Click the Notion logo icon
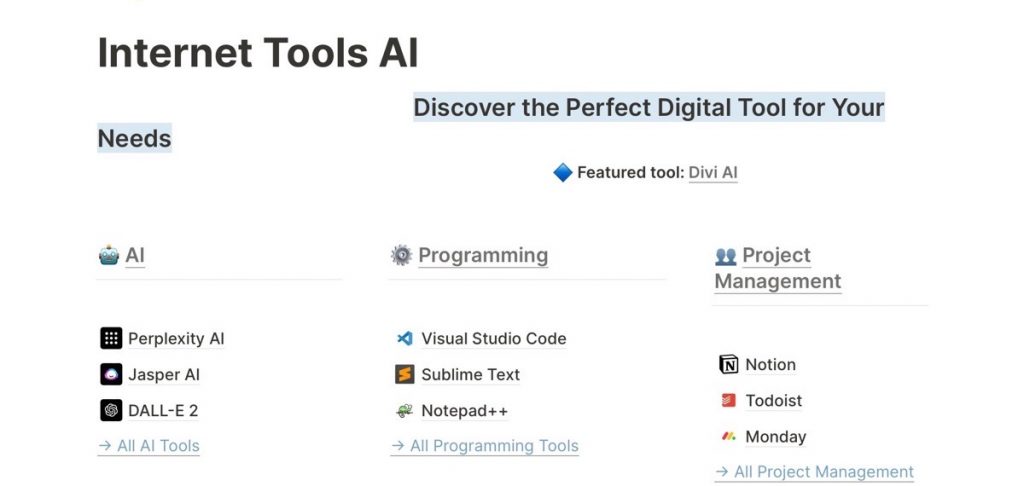 pos(728,364)
